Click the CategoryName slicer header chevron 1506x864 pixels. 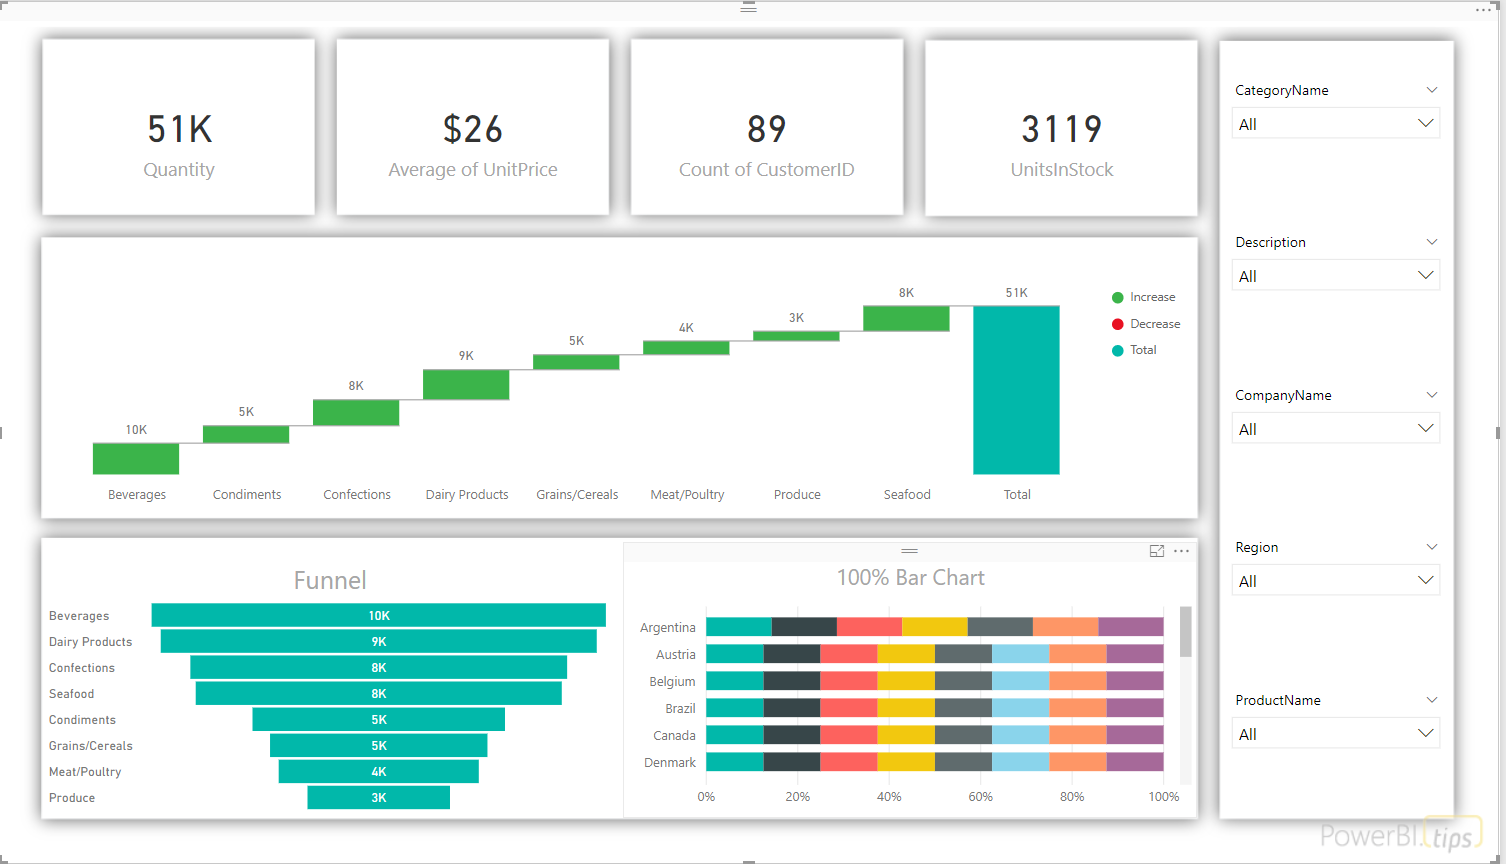[1431, 90]
